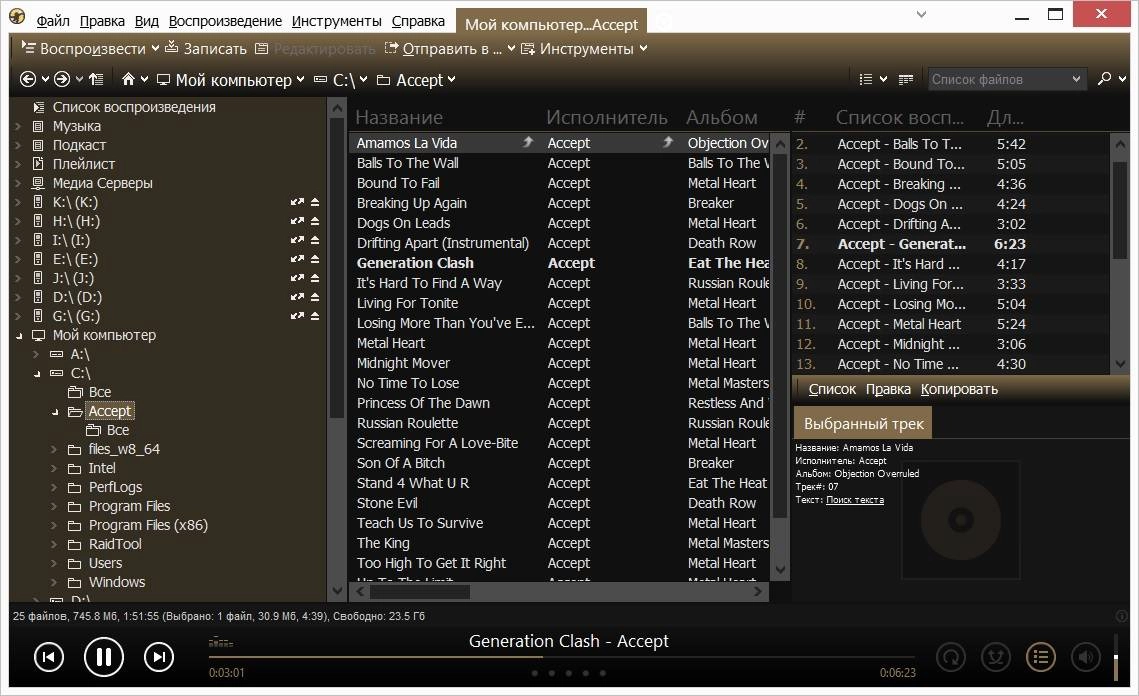The width and height of the screenshot is (1139, 696).
Task: Toggle shuffle playback icon
Action: tap(996, 657)
